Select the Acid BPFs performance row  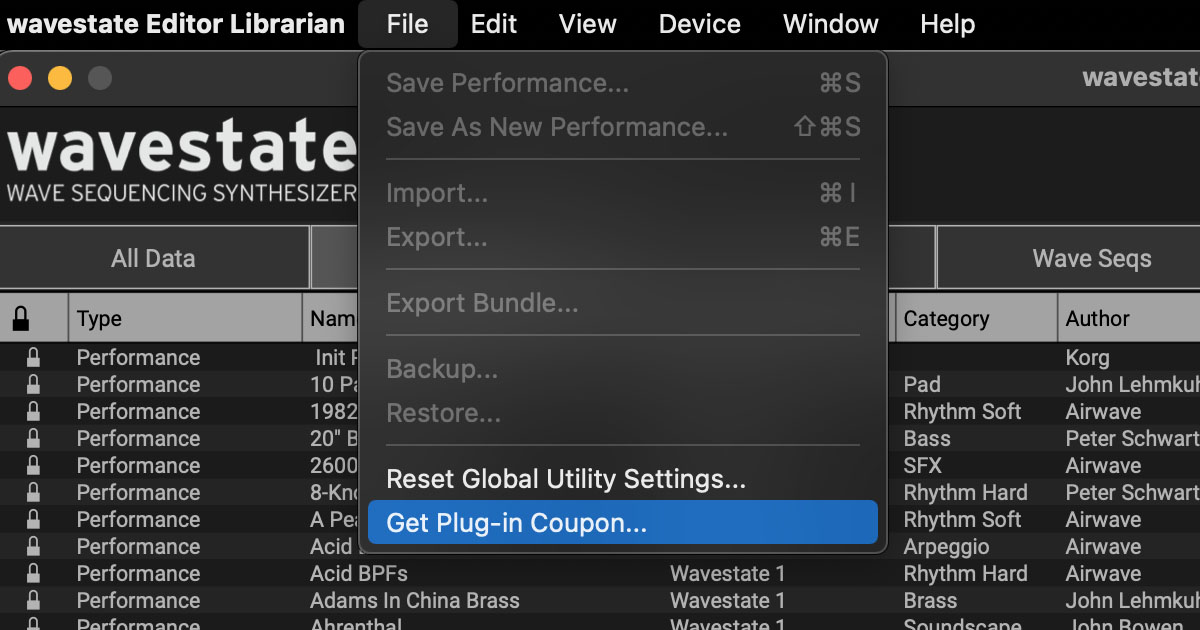coord(359,574)
